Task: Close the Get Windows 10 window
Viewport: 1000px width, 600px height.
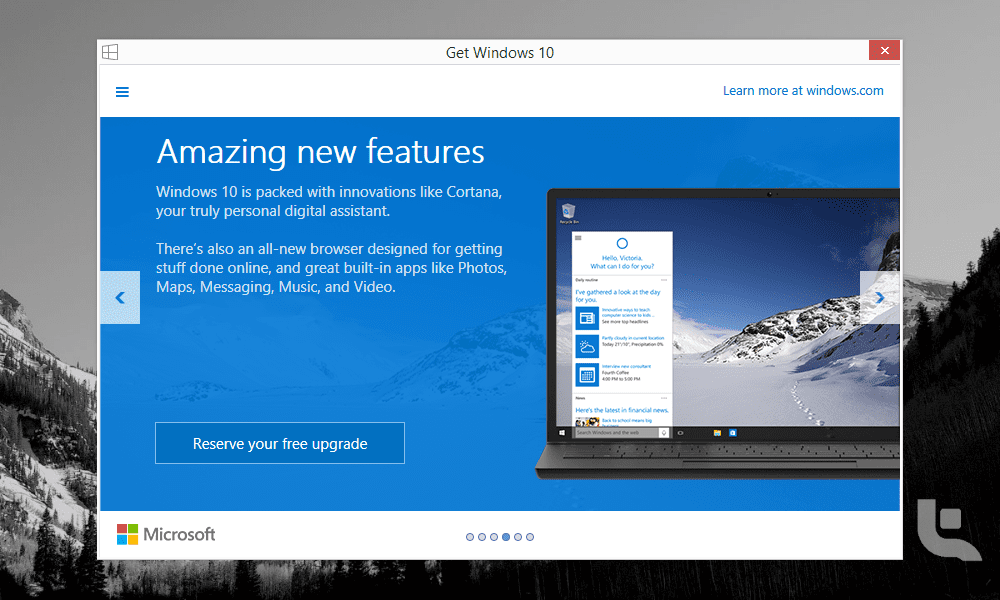Action: tap(885, 50)
